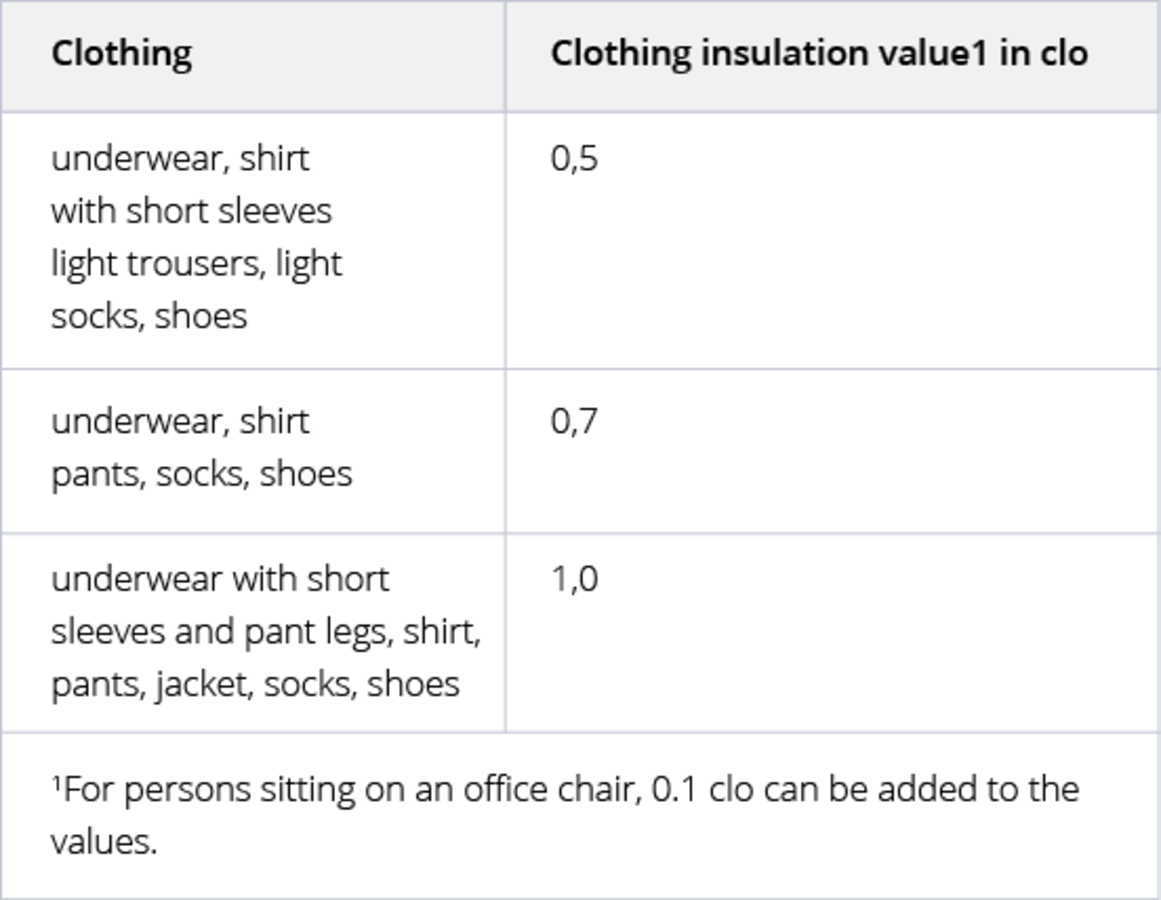Click "underwear, shirt" in the 0,5 row
Viewport: 1161px width, 900px height.
click(x=180, y=159)
